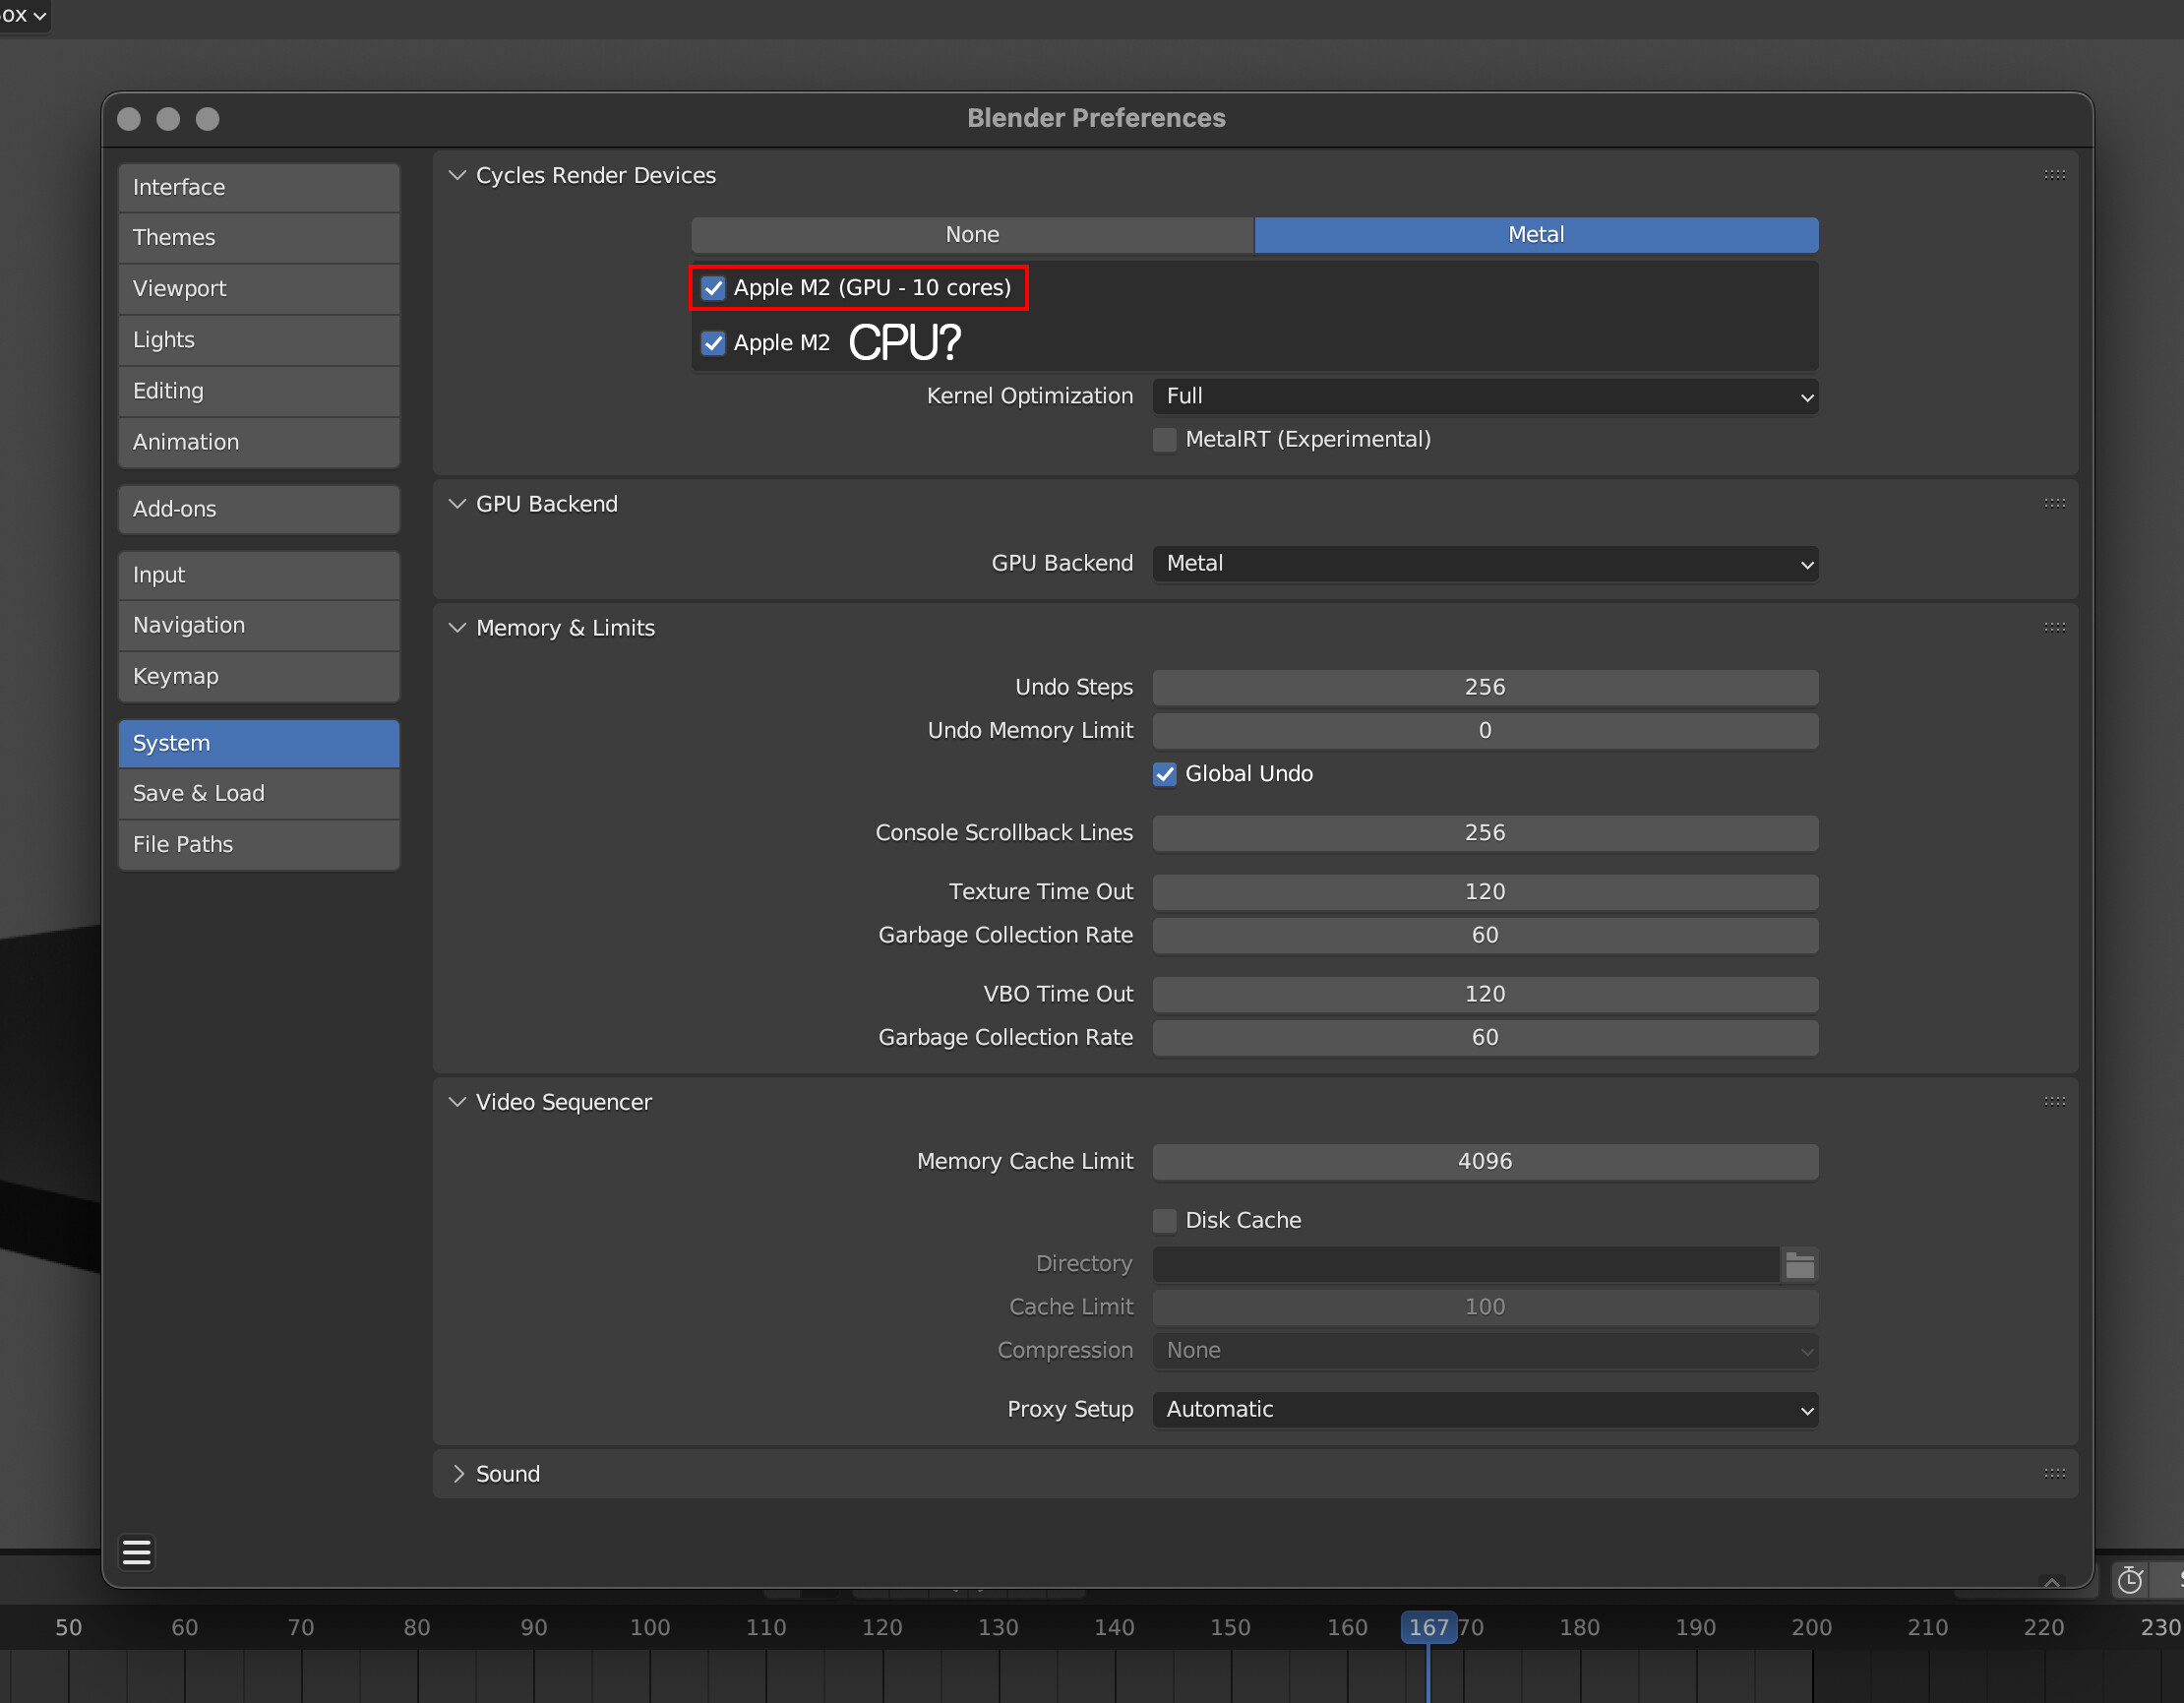Click the Undo Memory Limit field

point(1485,731)
